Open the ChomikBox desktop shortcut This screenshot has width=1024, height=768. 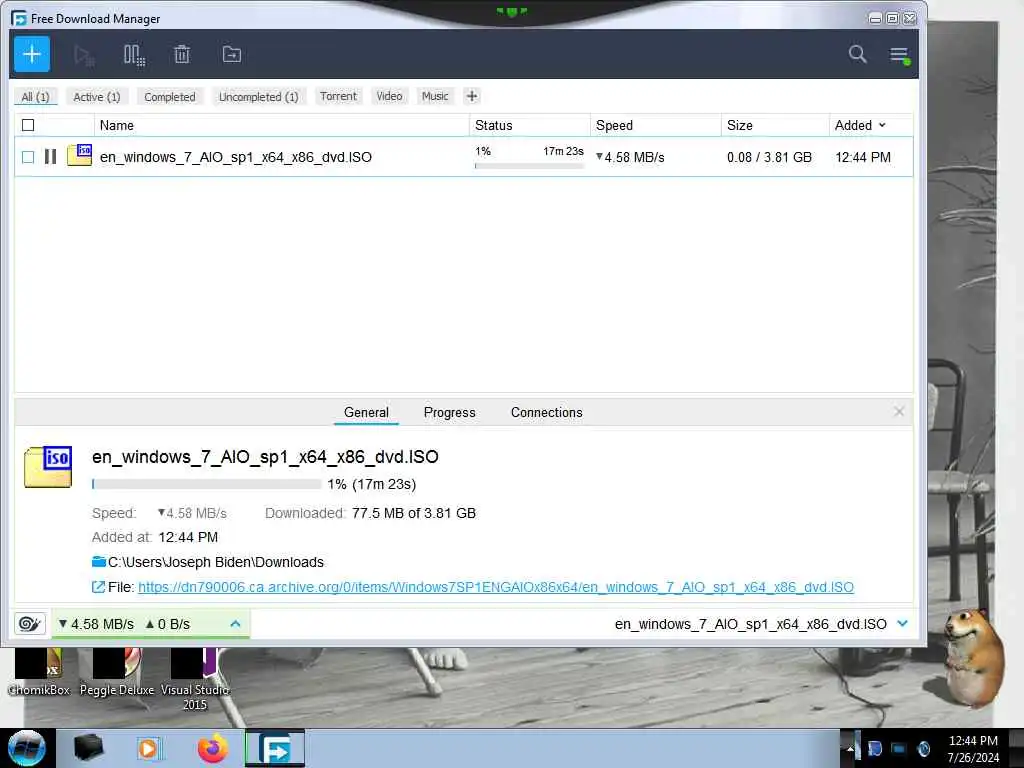coord(39,671)
